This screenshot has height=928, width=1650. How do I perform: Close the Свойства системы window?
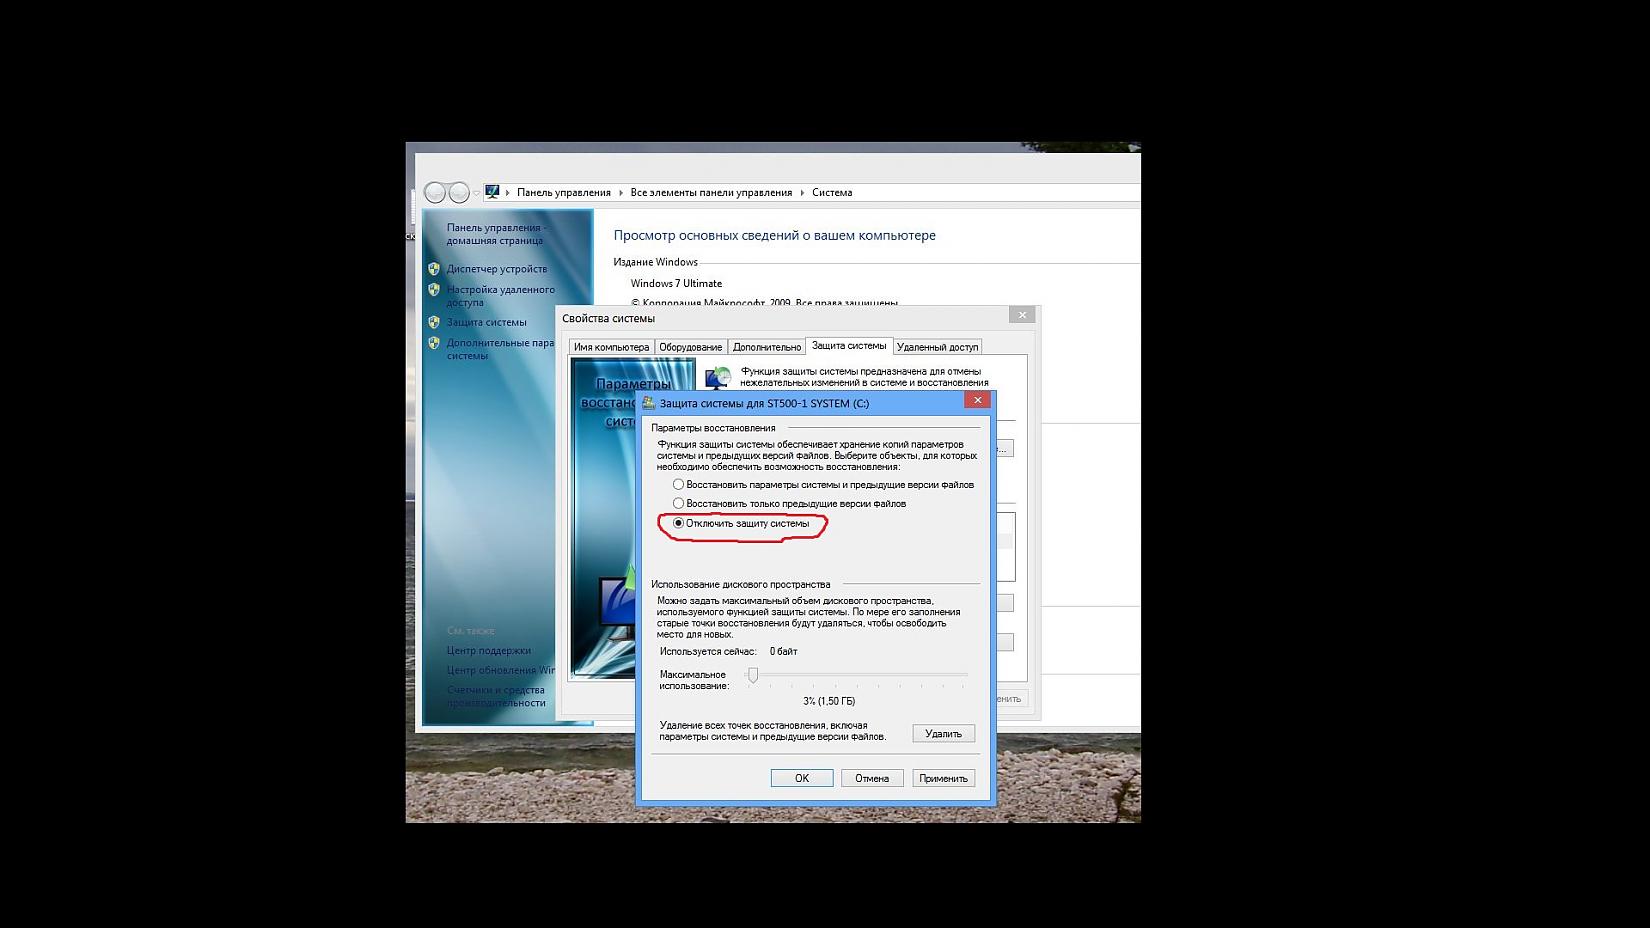(1022, 315)
